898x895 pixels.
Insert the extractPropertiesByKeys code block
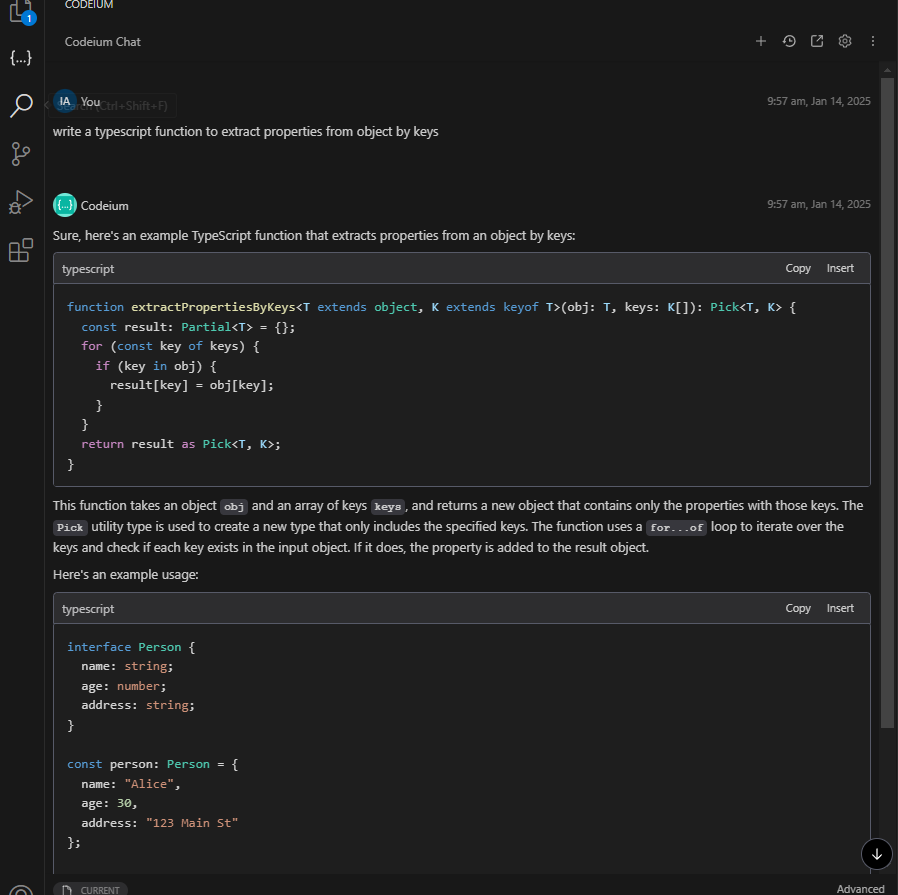click(840, 268)
